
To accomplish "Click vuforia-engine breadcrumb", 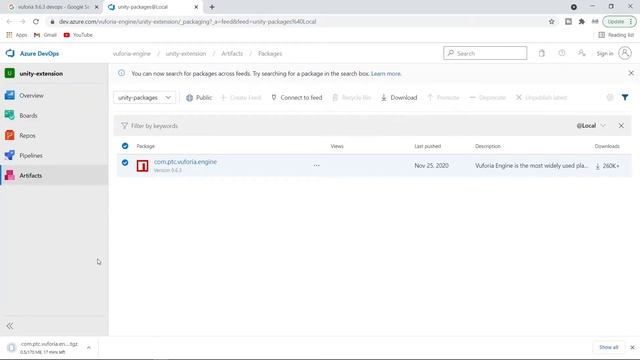I will [x=131, y=53].
